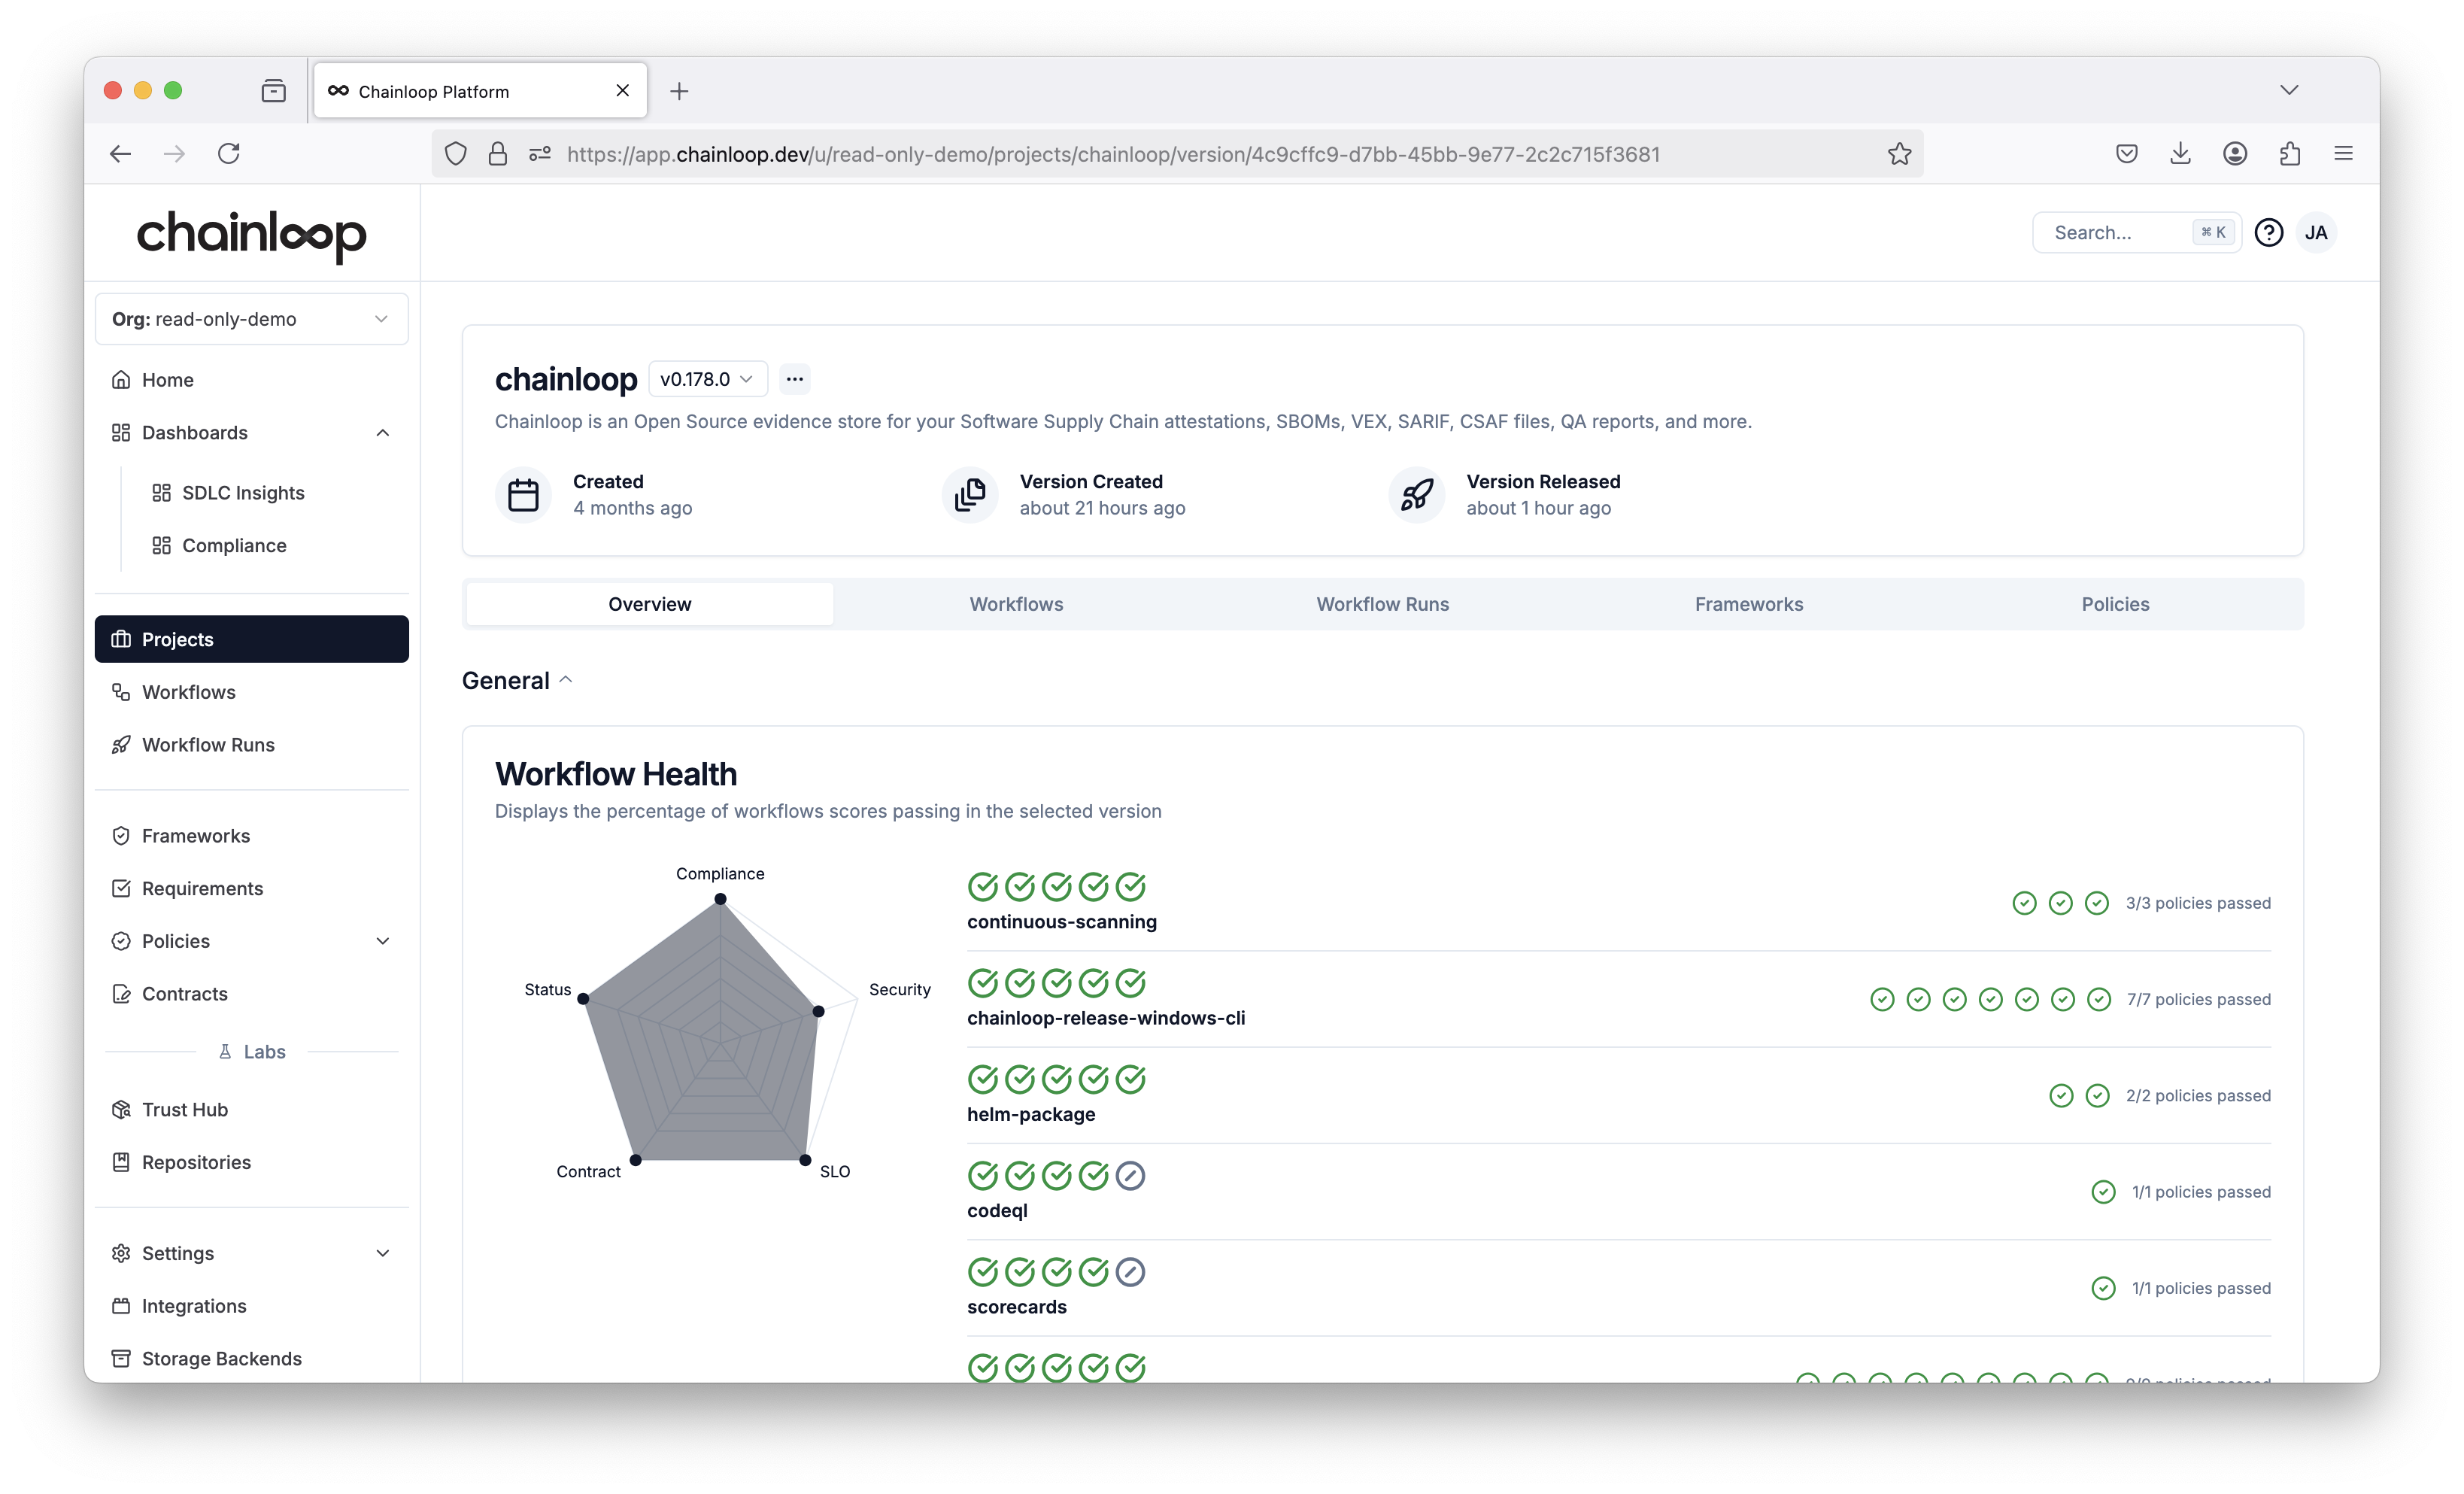Click the codeql policy passed check icon
The image size is (2464, 1494).
(x=2103, y=1191)
